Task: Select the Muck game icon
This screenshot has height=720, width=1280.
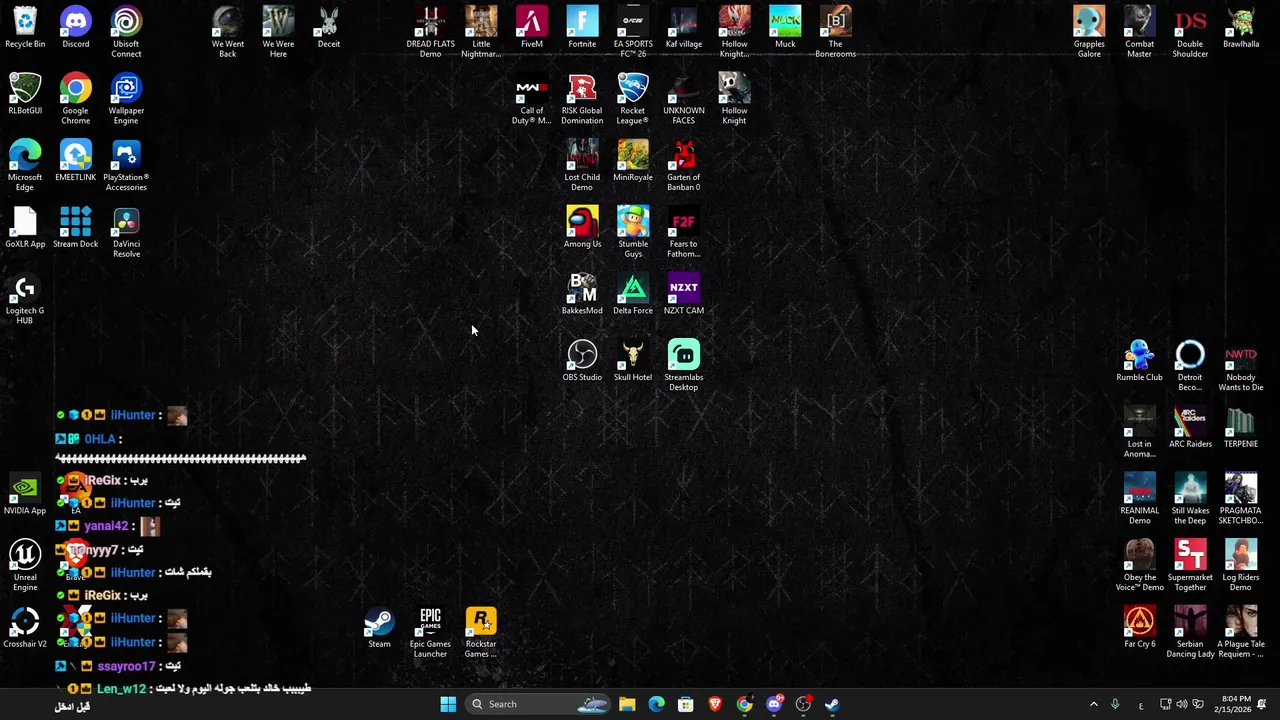Action: coord(785,28)
